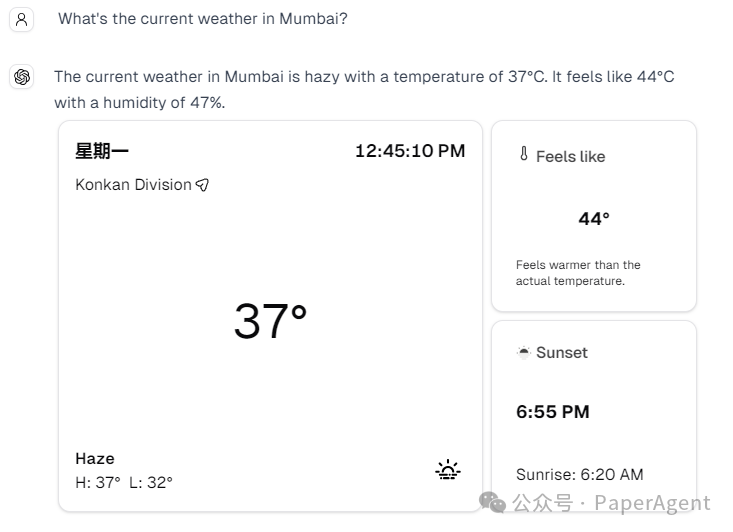Select the Konkan Division location label
Image resolution: width=733 pixels, height=532 pixels.
133,185
